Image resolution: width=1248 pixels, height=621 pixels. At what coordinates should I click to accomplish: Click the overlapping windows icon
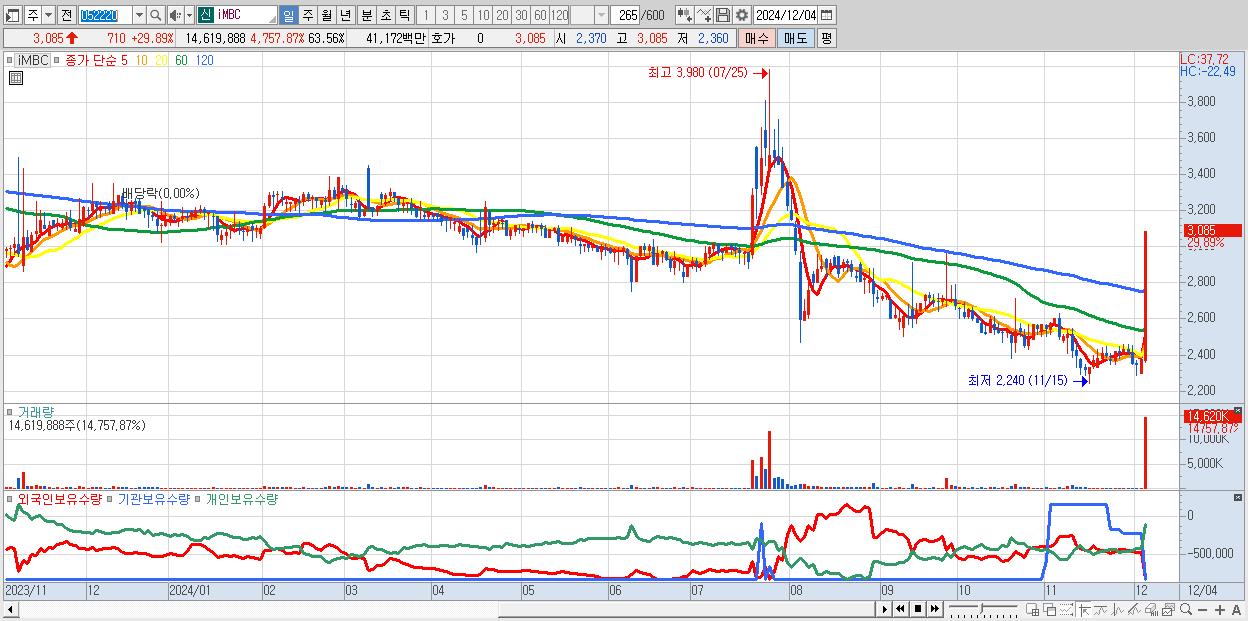tap(1050, 609)
